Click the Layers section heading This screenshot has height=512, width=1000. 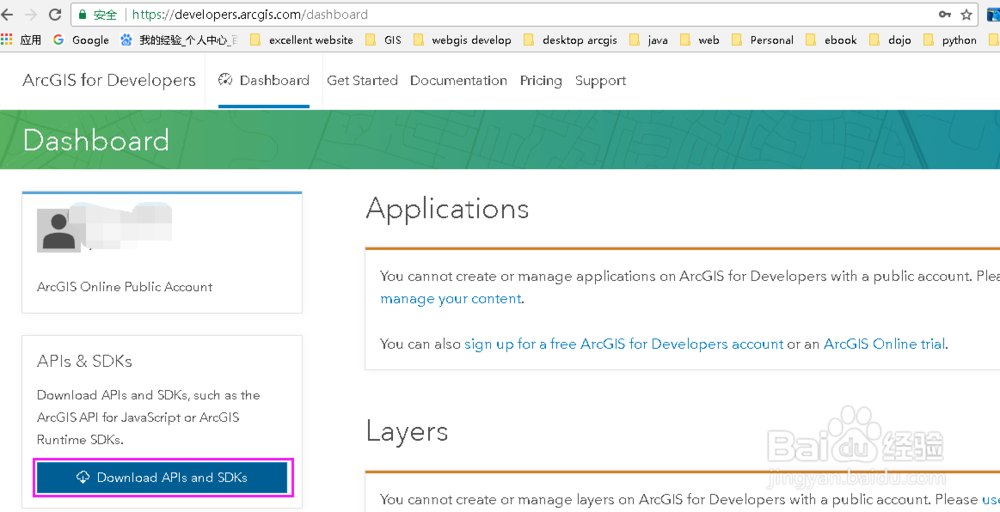point(407,432)
